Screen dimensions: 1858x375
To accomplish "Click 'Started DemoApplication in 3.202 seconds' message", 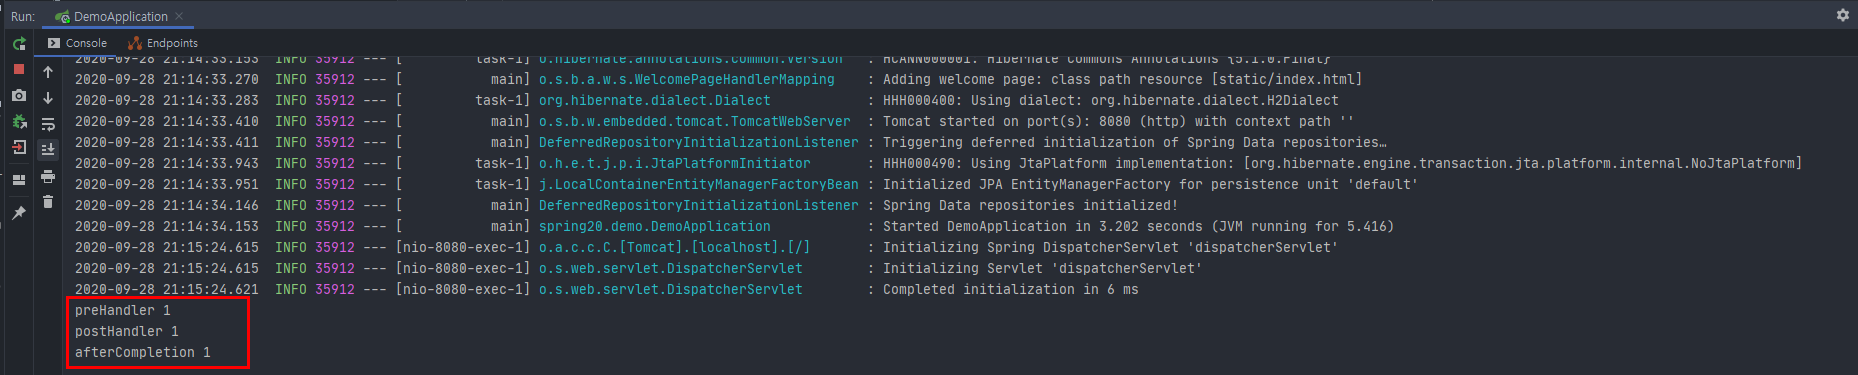I will (1138, 226).
